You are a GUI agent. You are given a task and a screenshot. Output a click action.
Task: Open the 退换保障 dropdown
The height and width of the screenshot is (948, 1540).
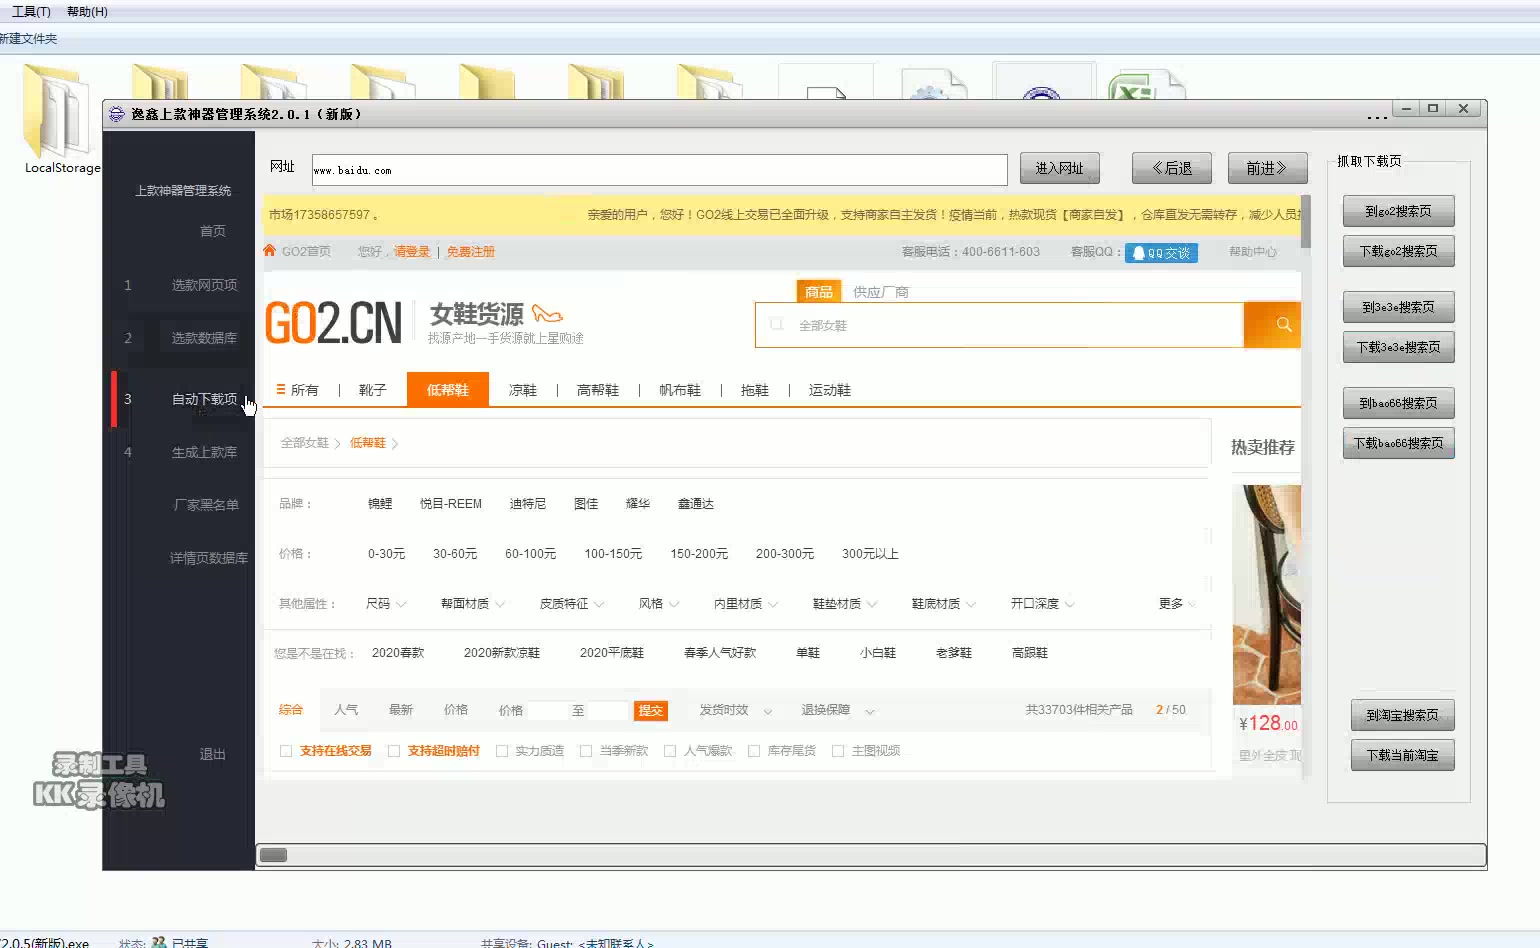tap(838, 710)
